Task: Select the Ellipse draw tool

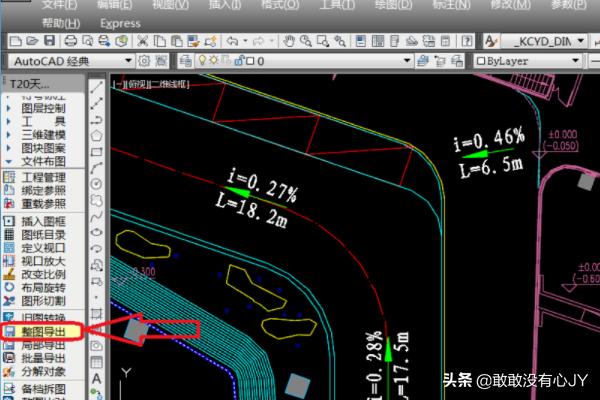Action: click(96, 232)
